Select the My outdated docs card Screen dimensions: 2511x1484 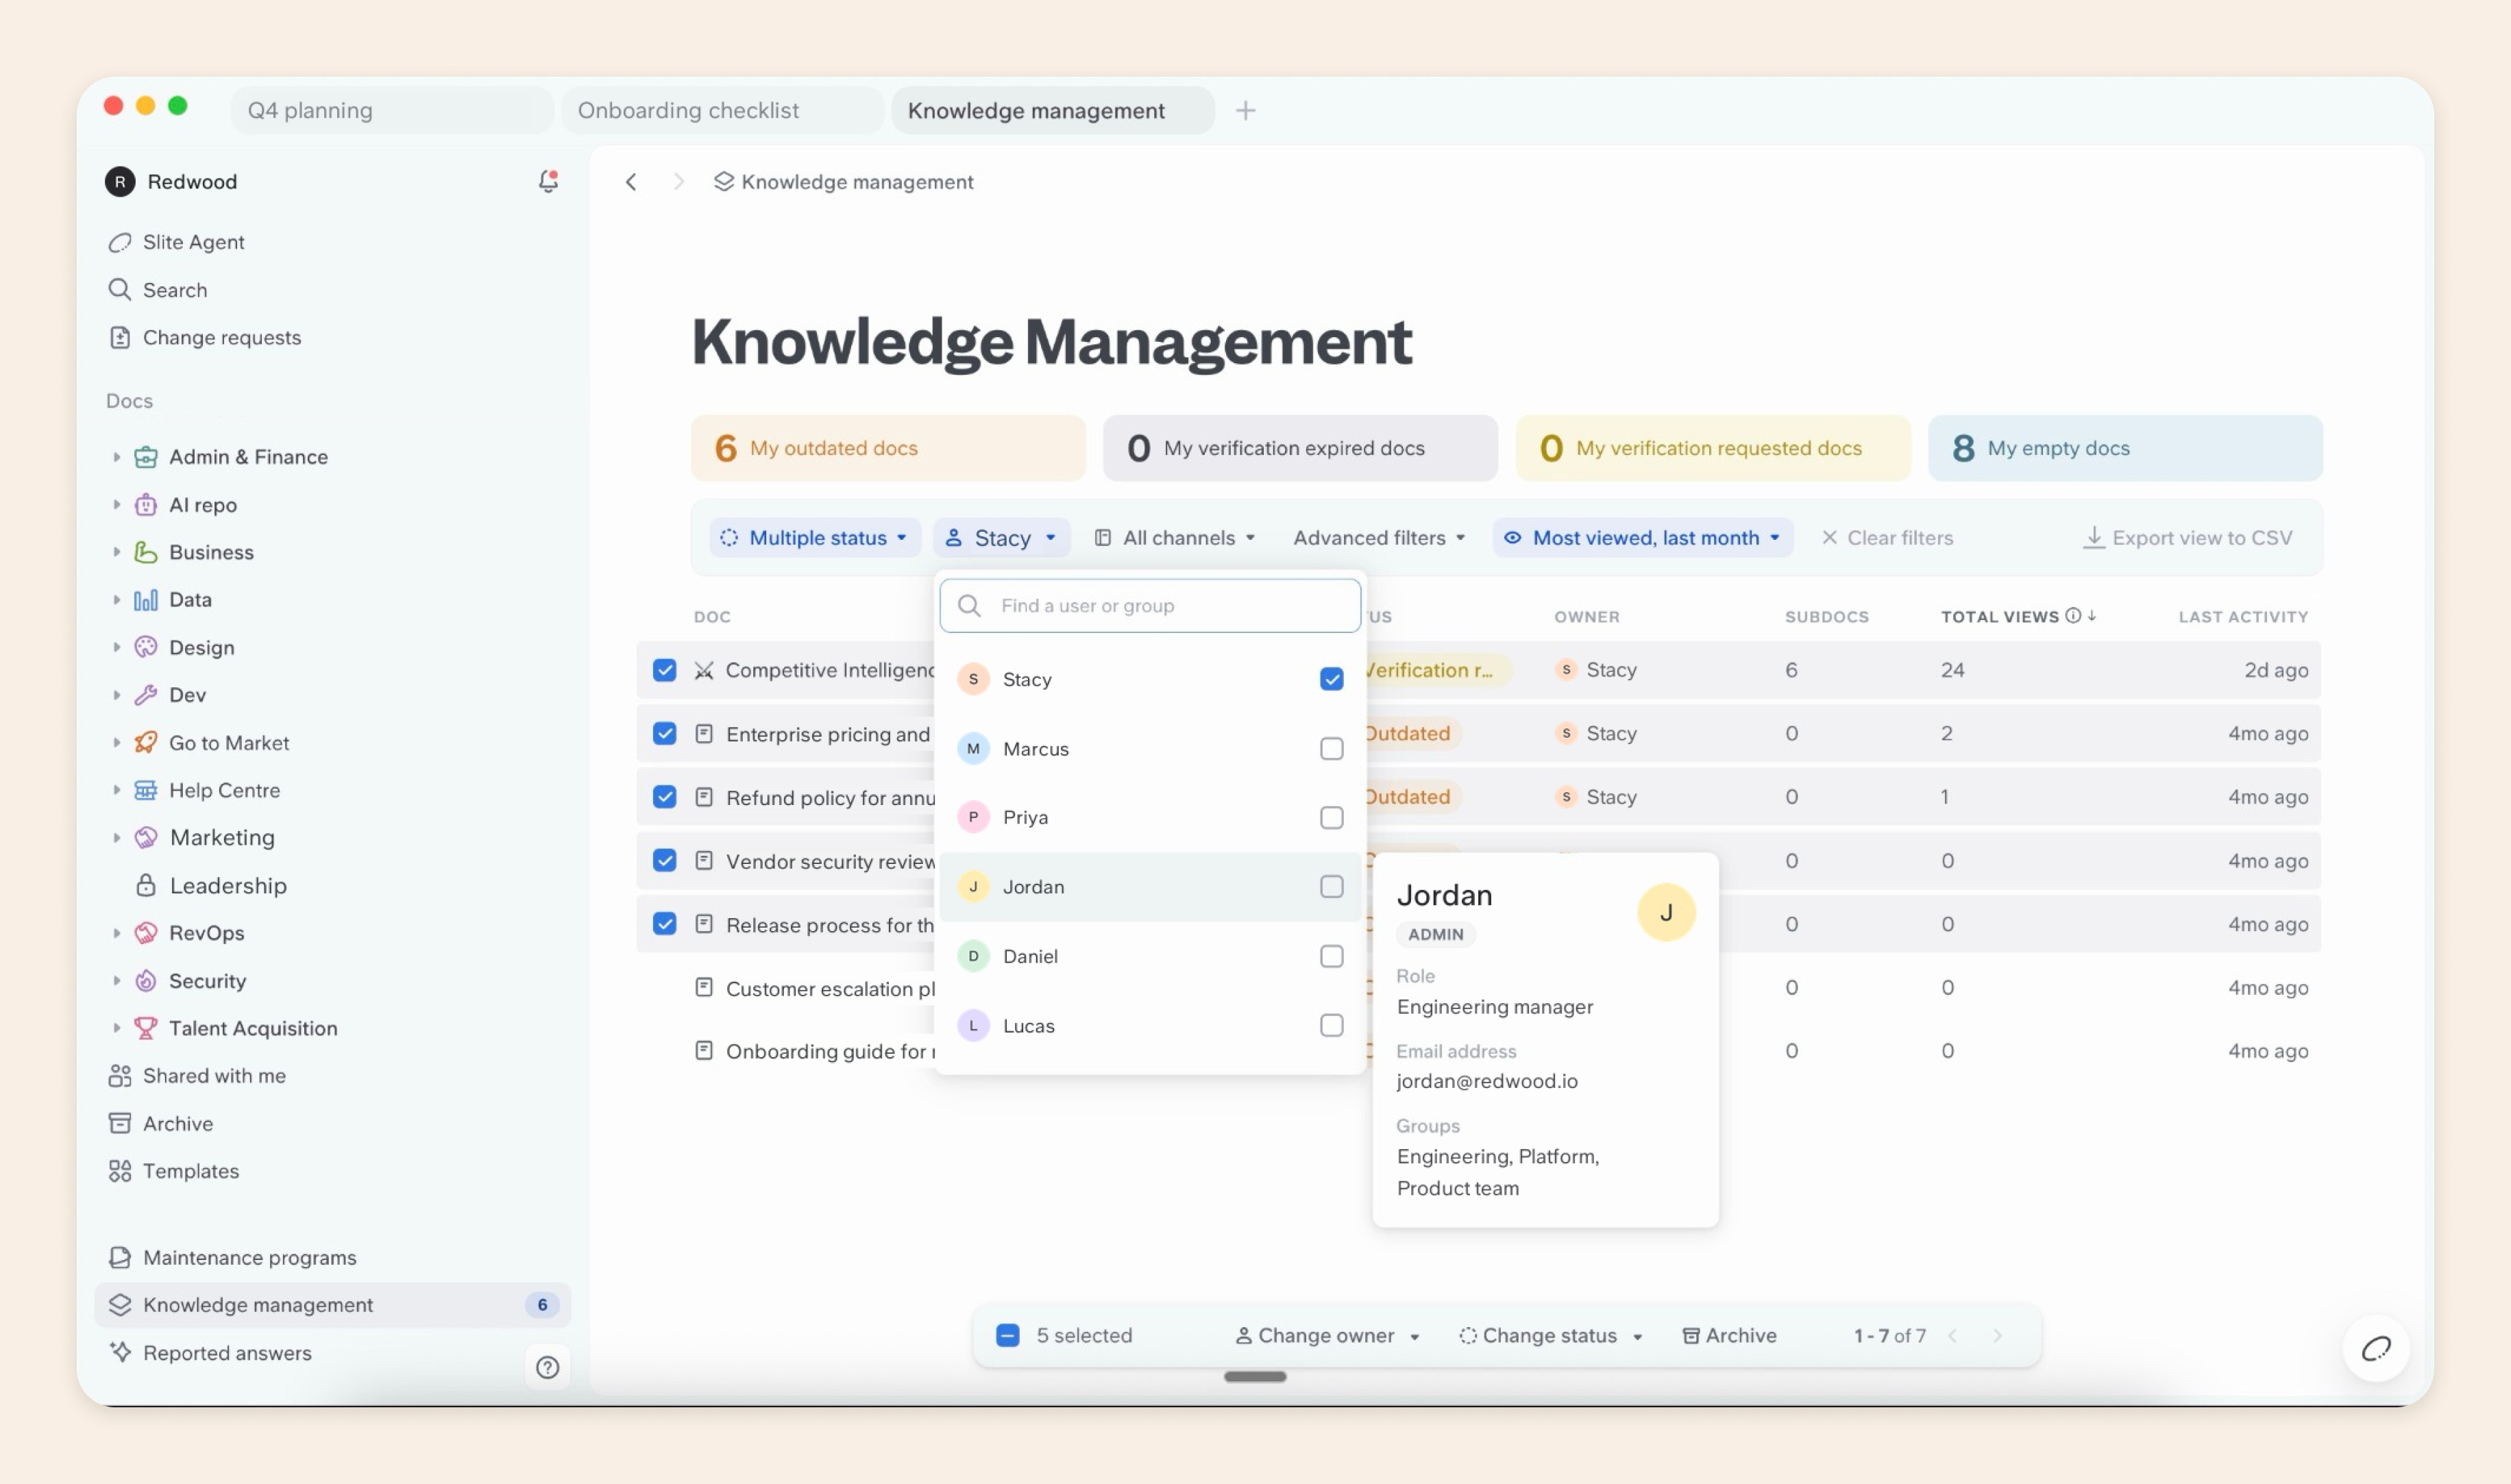(x=888, y=448)
